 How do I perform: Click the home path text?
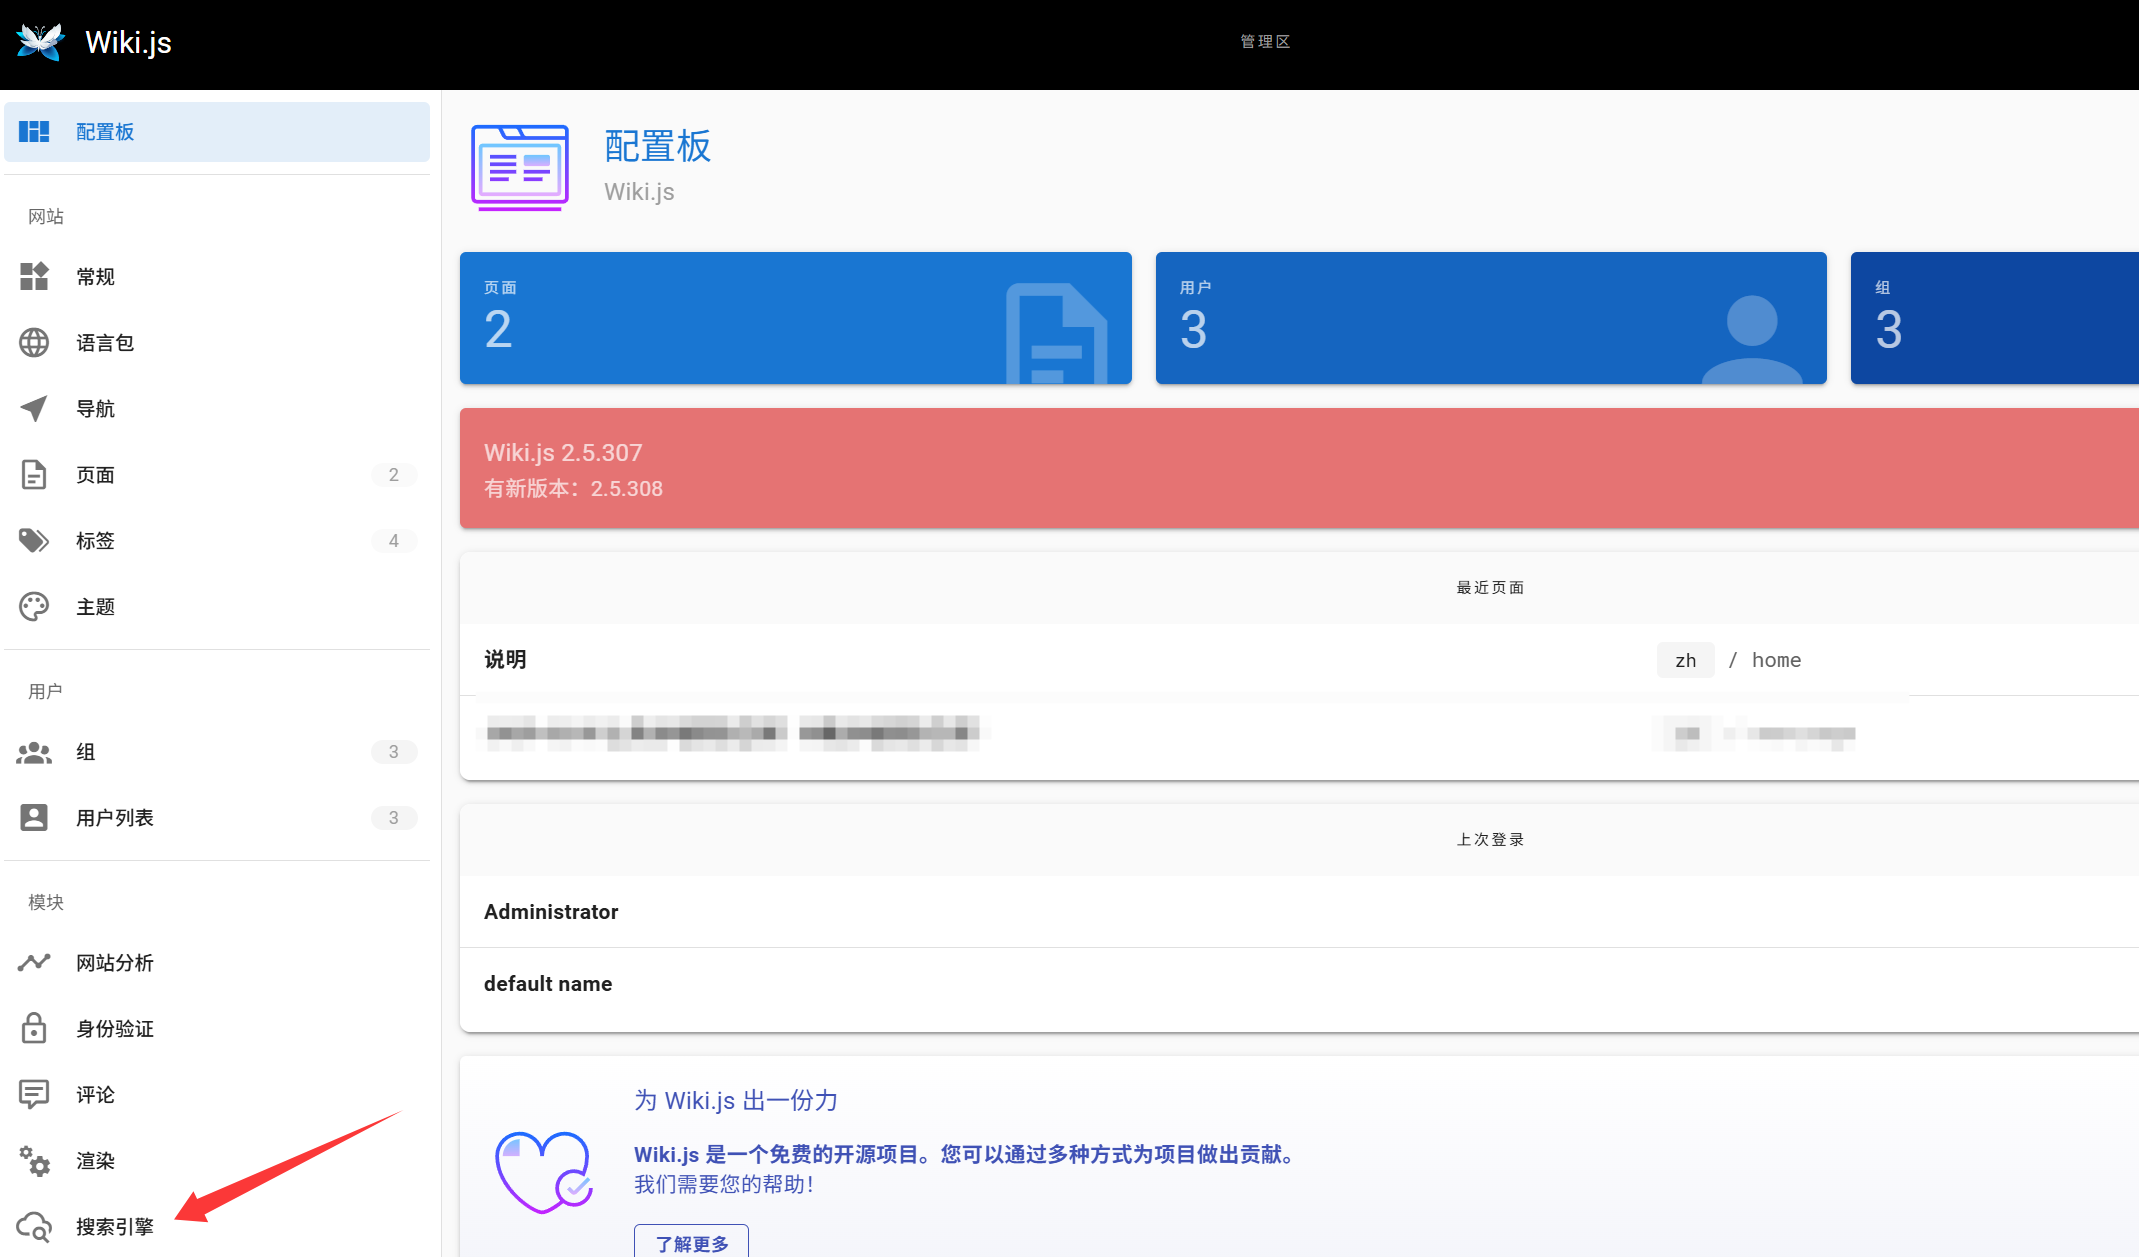(x=1776, y=660)
